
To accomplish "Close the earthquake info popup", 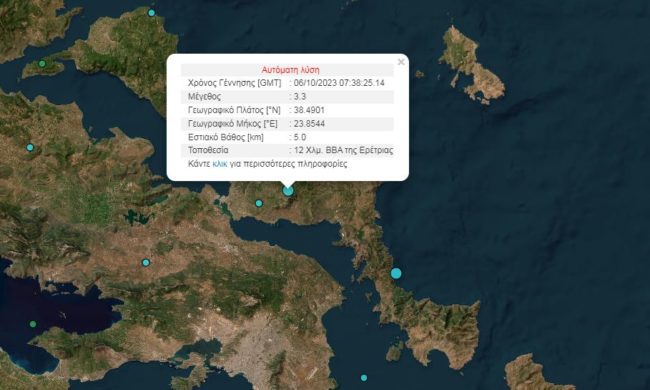I will click(x=401, y=62).
